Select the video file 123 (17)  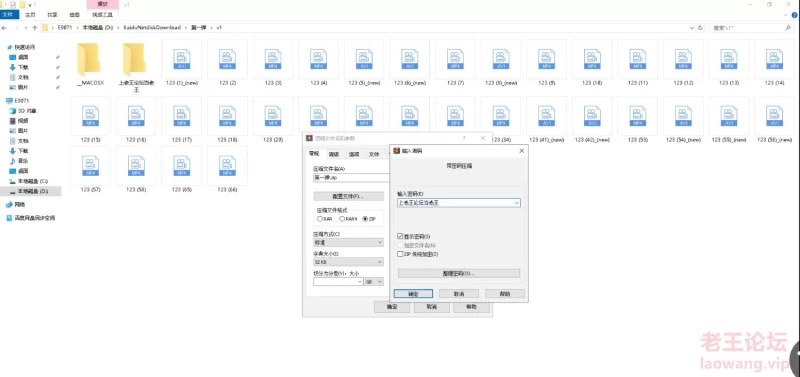[181, 120]
